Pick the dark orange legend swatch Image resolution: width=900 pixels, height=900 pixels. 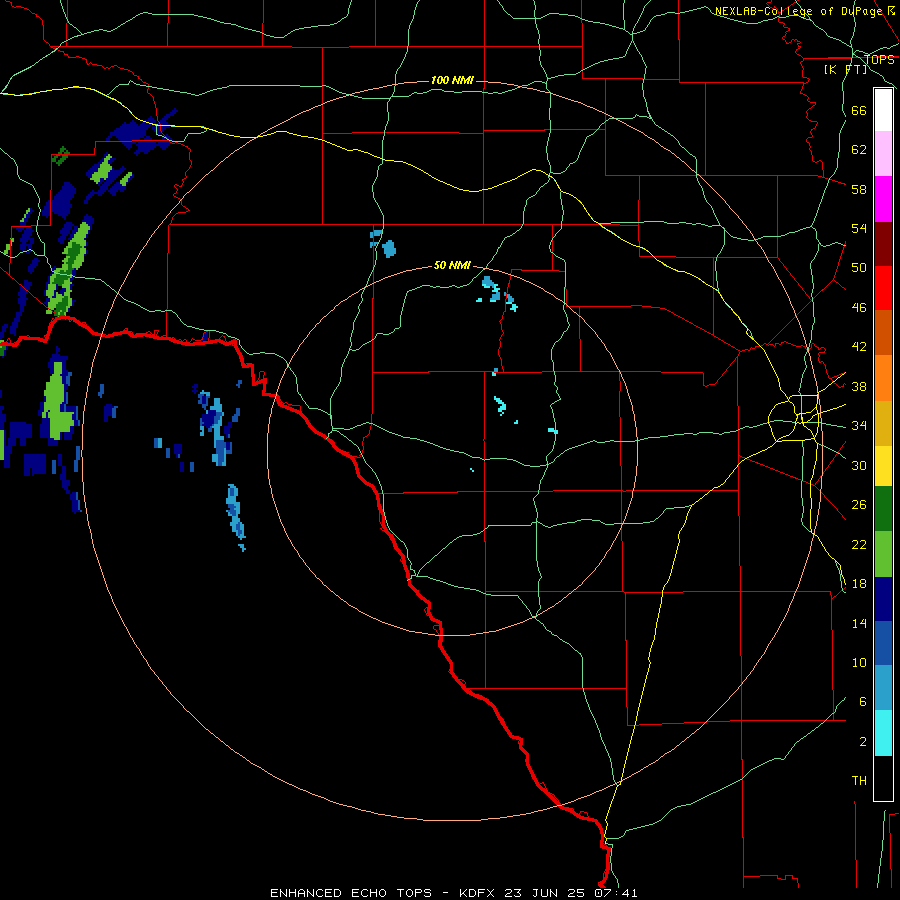(x=883, y=333)
